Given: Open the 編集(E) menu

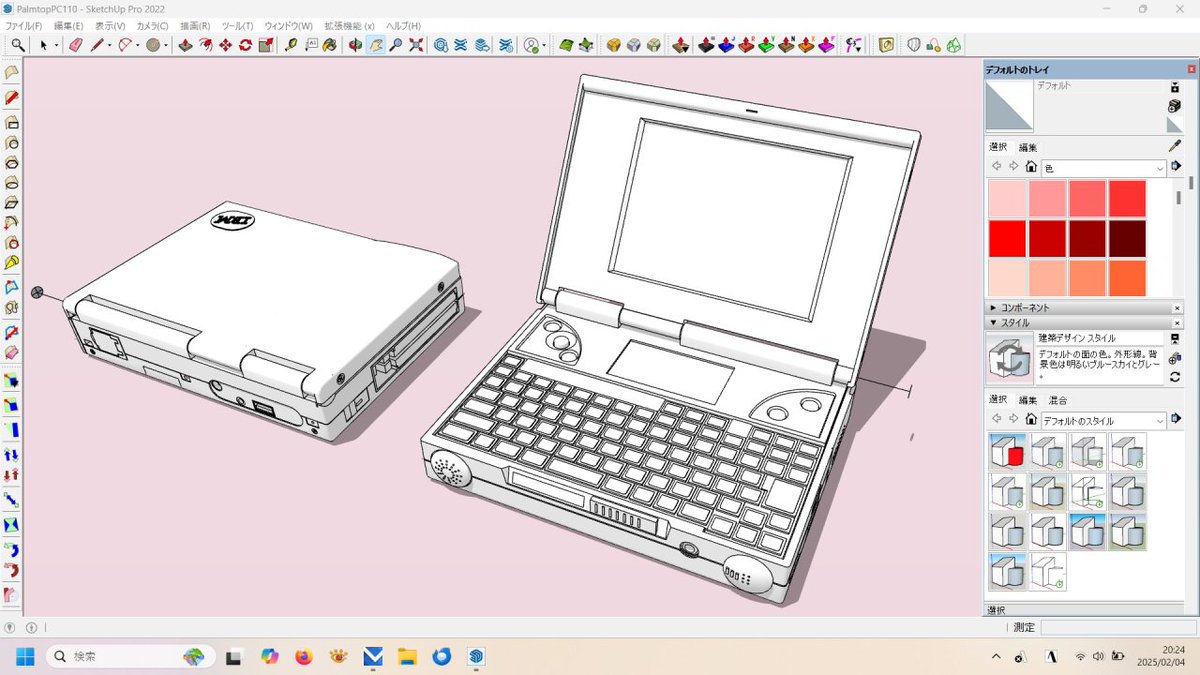Looking at the screenshot, I should [x=69, y=25].
